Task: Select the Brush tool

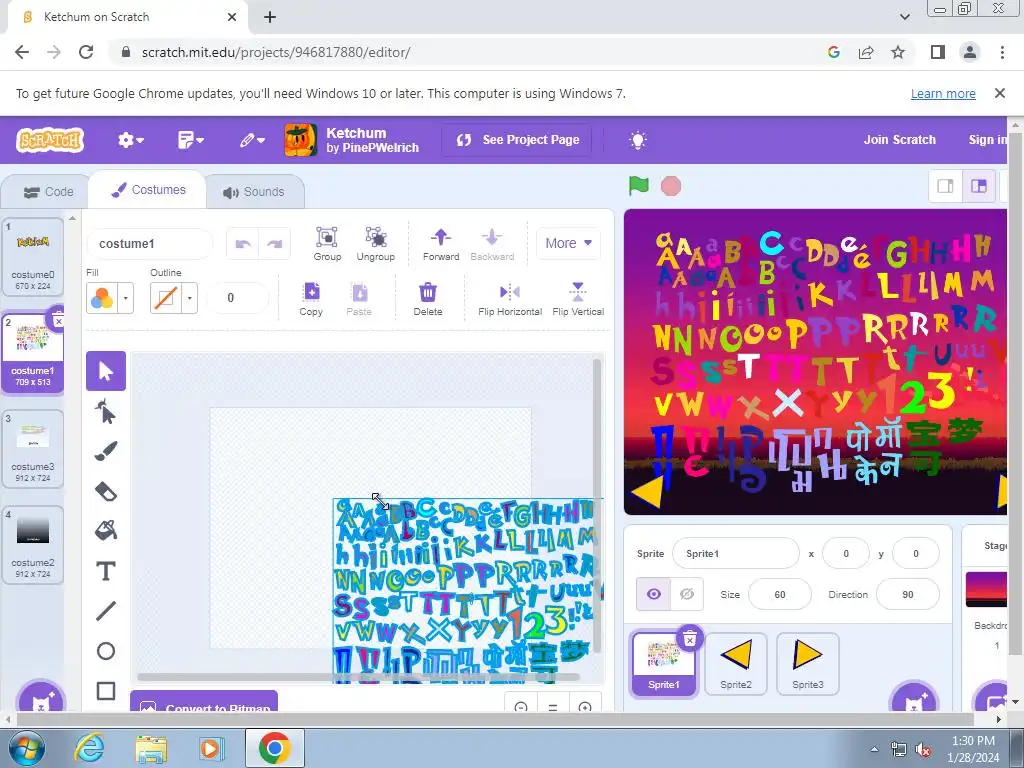Action: pos(106,451)
